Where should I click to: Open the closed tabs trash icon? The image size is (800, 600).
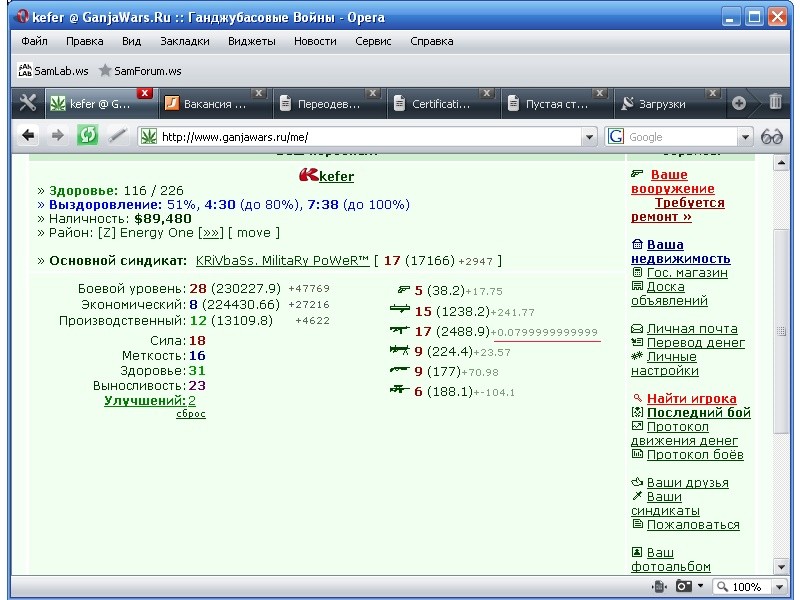(775, 102)
